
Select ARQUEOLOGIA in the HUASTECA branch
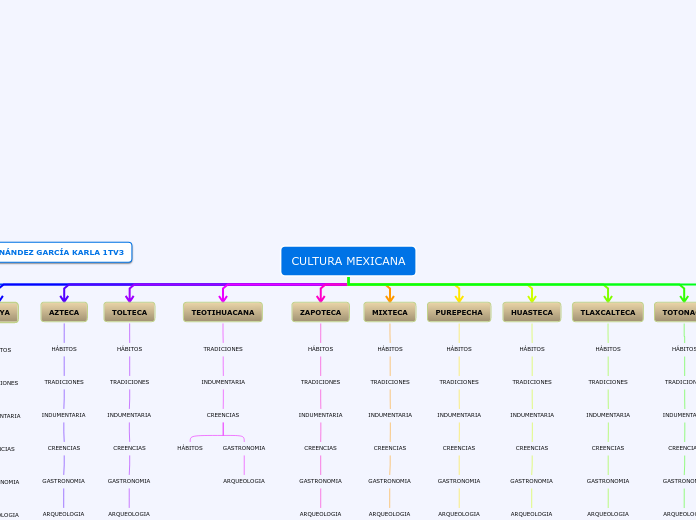[x=531, y=514]
